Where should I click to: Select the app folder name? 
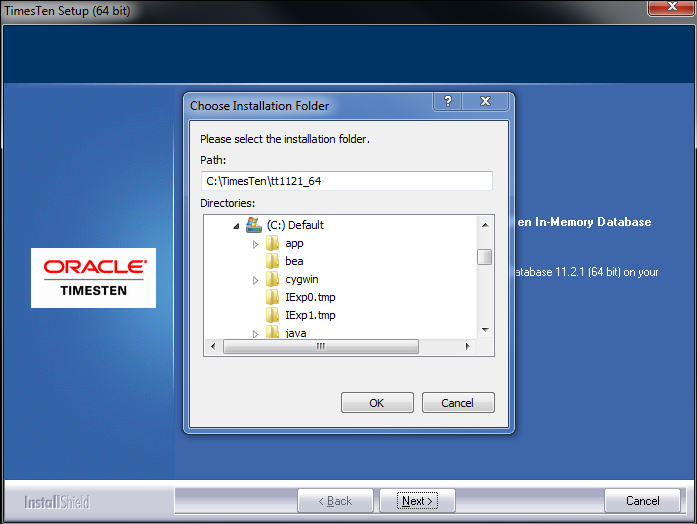tap(294, 244)
